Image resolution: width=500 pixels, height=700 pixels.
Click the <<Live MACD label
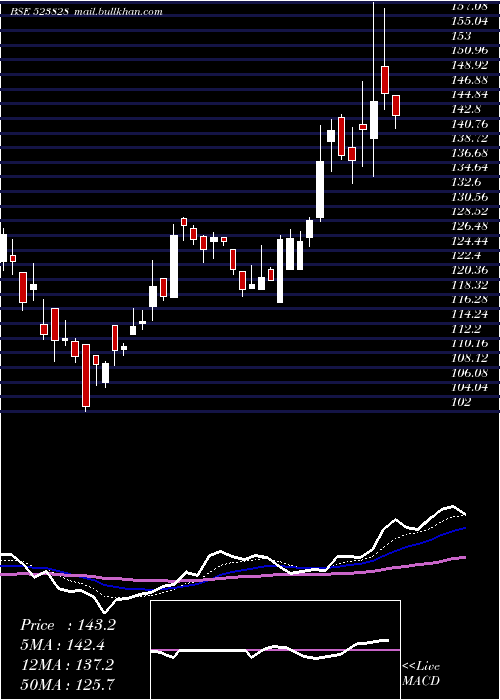point(421,673)
